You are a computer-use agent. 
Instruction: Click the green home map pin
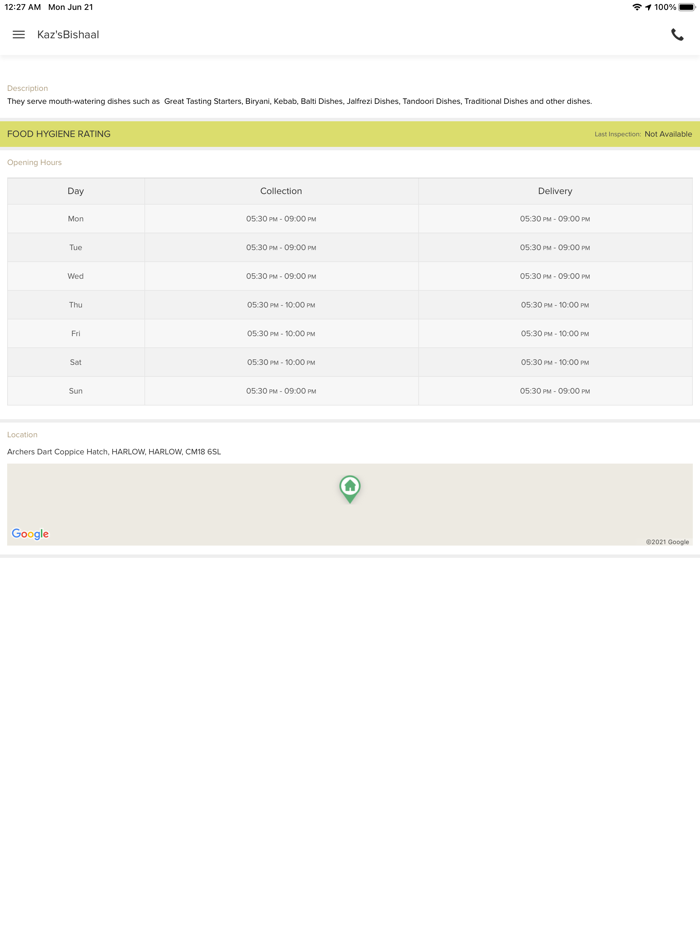(350, 489)
